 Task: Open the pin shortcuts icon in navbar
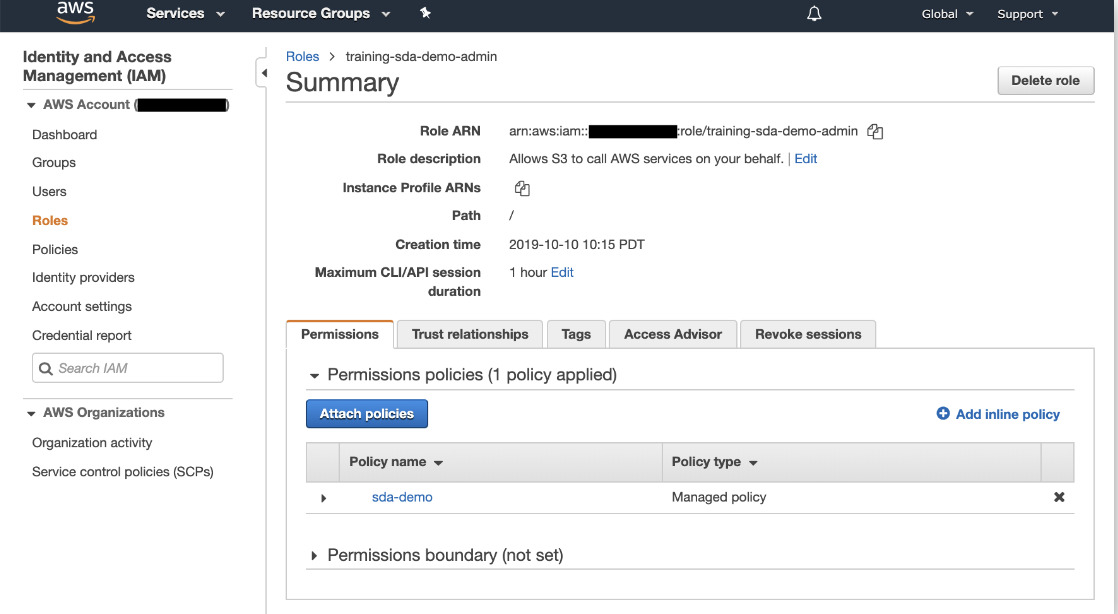coord(425,13)
